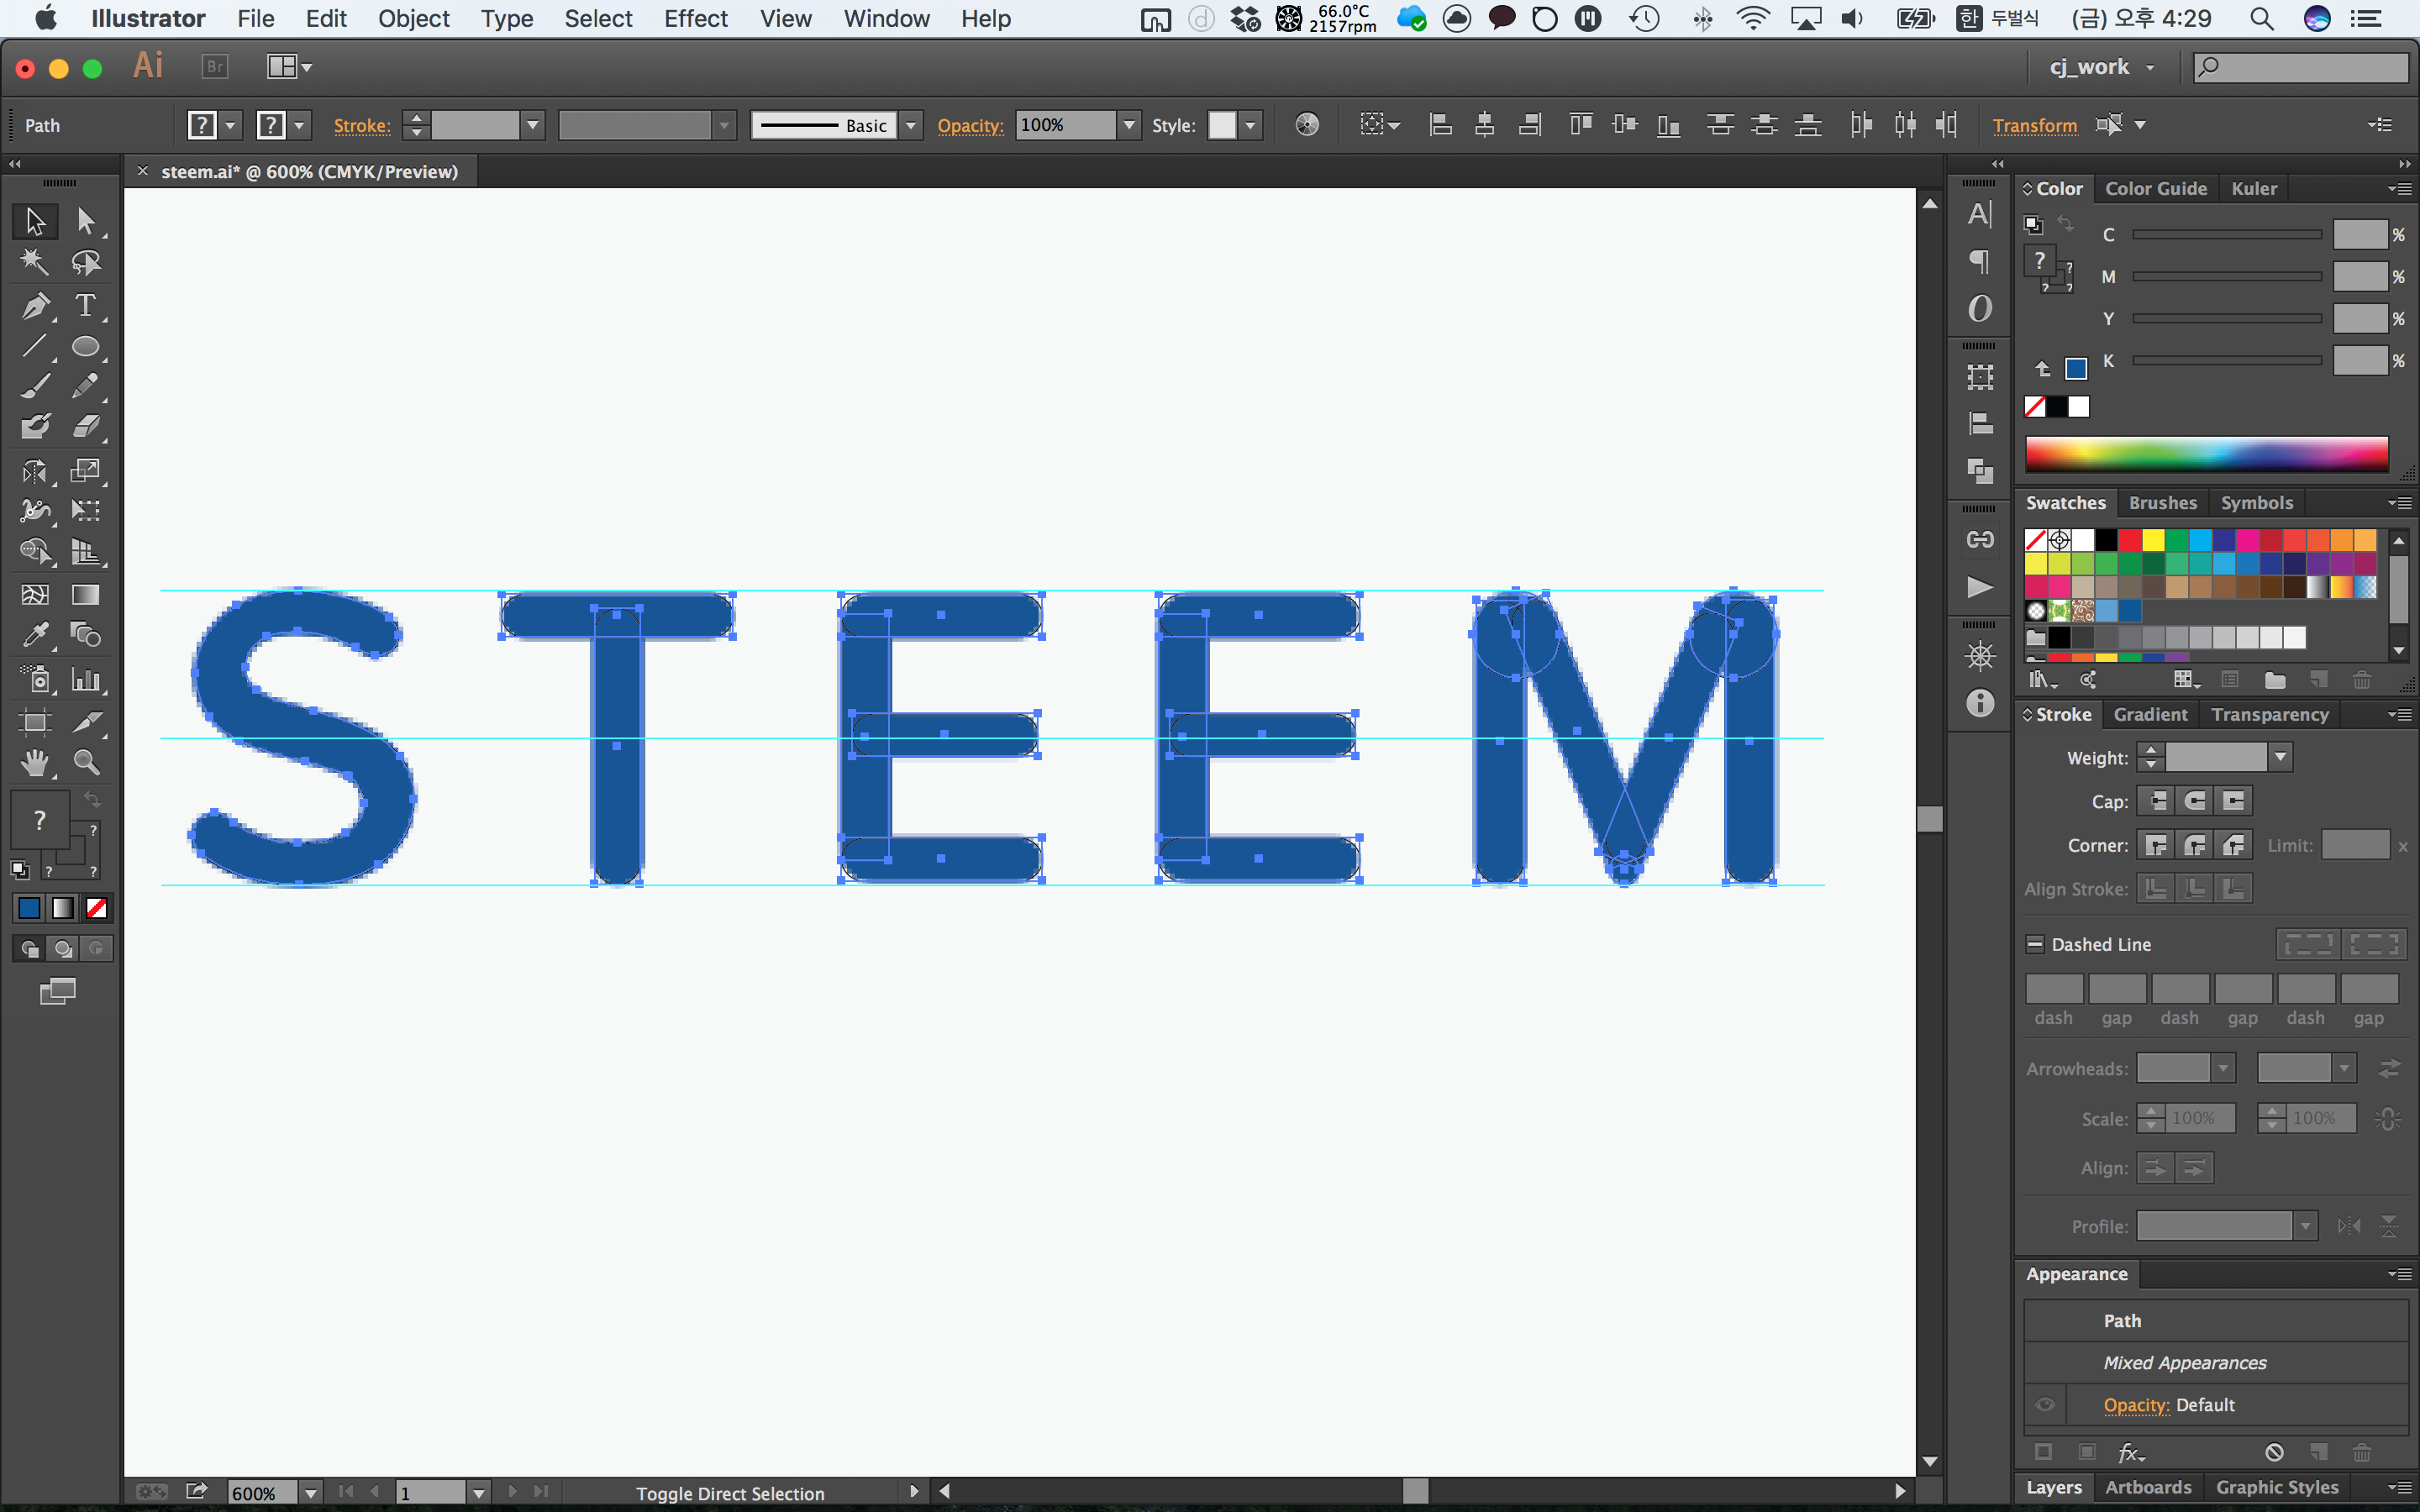Open the Weight dropdown in Stroke panel
Image resolution: width=2420 pixels, height=1512 pixels.
[2281, 757]
